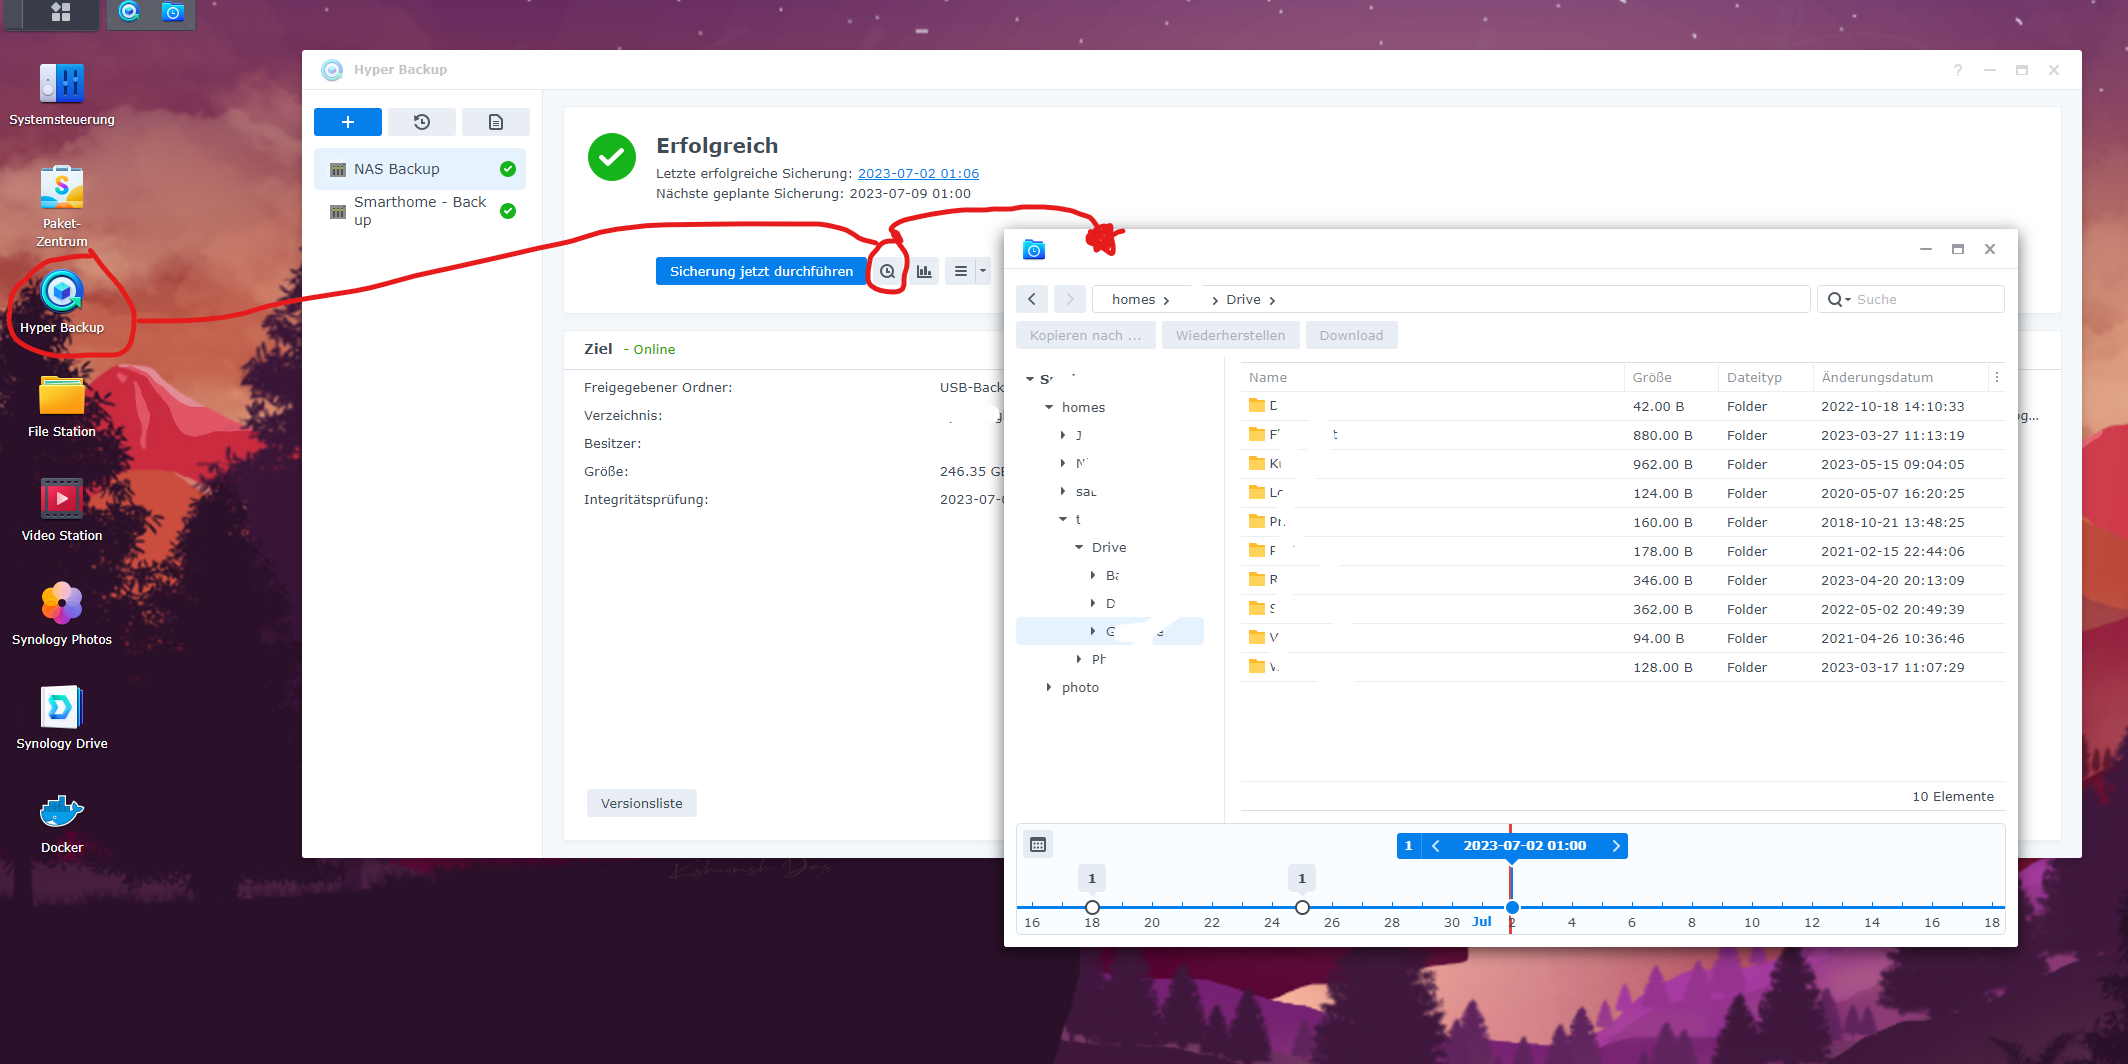Select timeline version marker at day 18
This screenshot has width=2128, height=1064.
tap(1092, 907)
